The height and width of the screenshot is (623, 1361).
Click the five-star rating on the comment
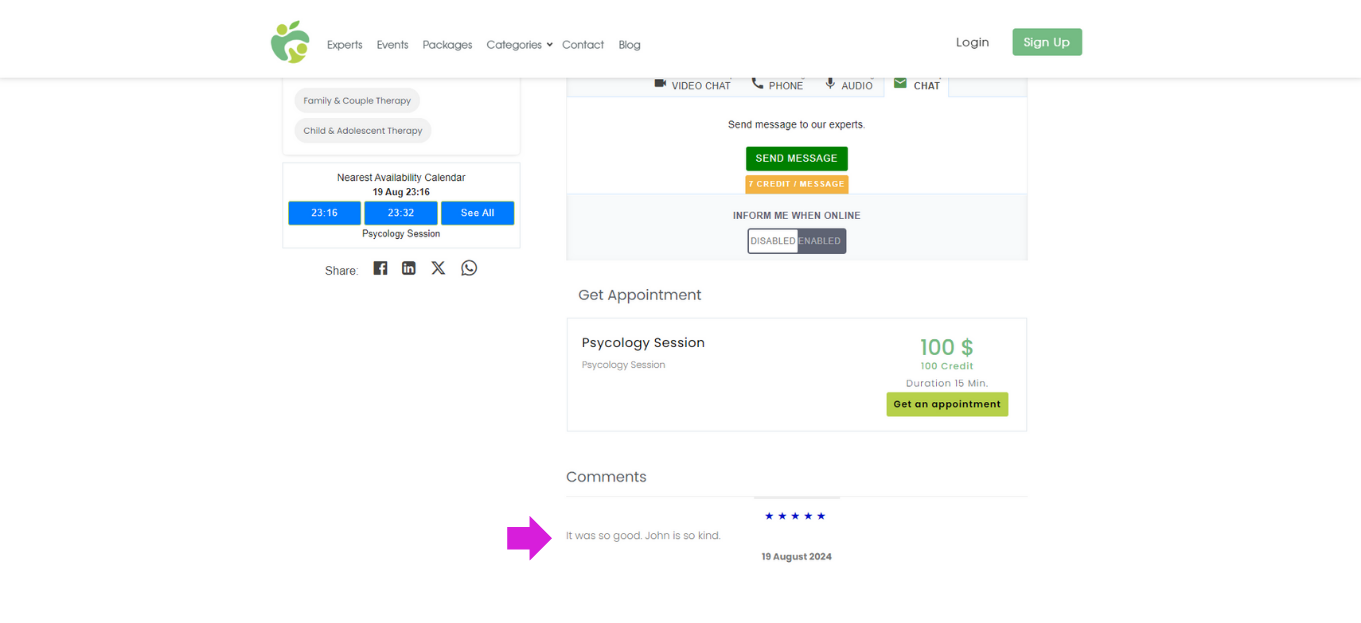click(795, 516)
